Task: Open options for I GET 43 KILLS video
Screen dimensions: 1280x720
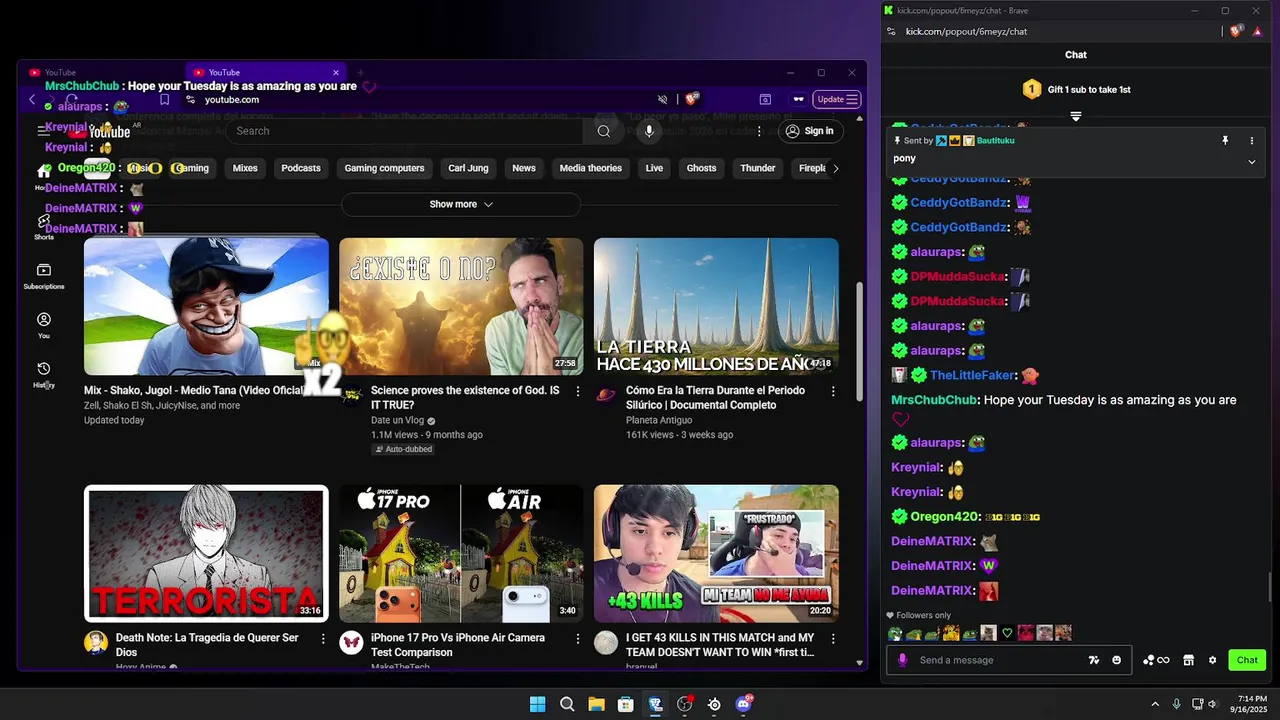Action: tap(833, 638)
